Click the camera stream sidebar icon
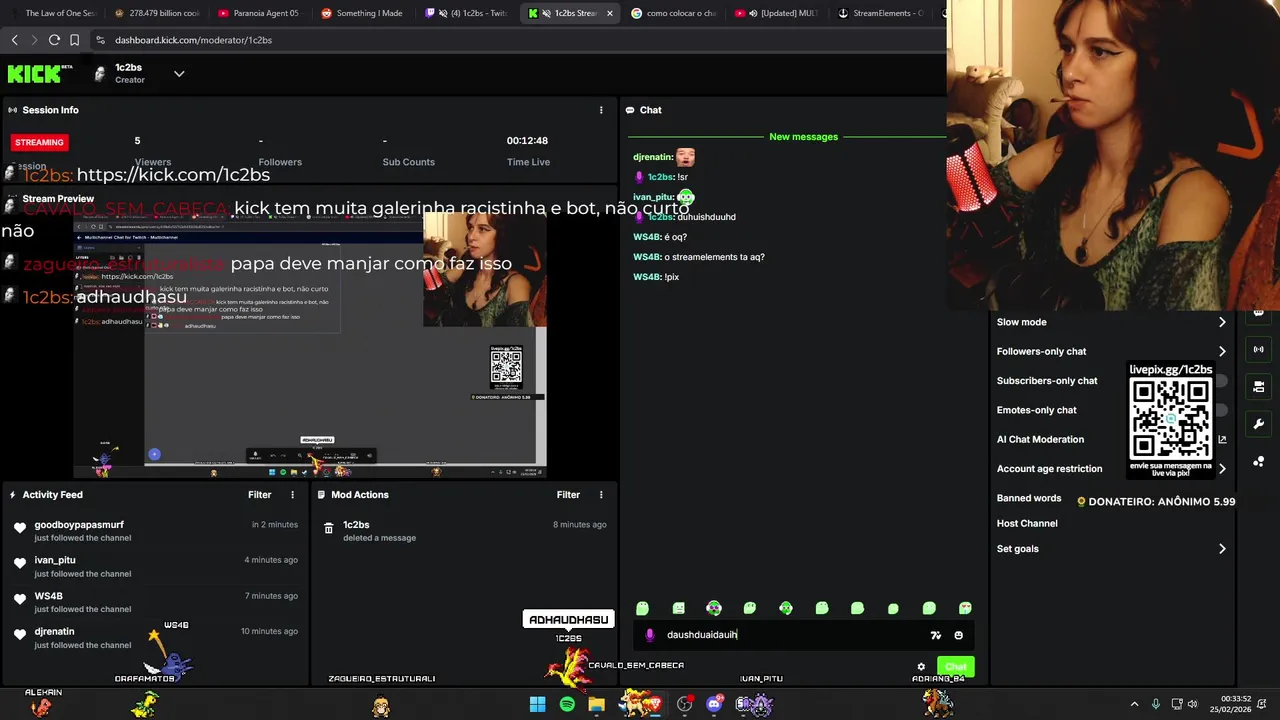The image size is (1280, 720). tap(1259, 387)
